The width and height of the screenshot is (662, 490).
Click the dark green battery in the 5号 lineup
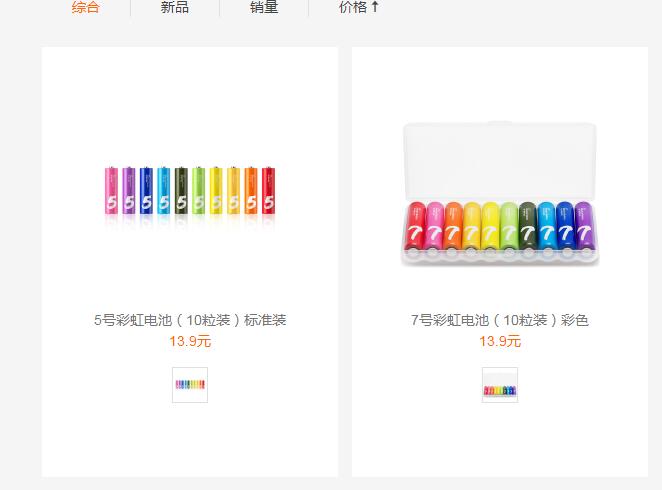pyautogui.click(x=181, y=192)
